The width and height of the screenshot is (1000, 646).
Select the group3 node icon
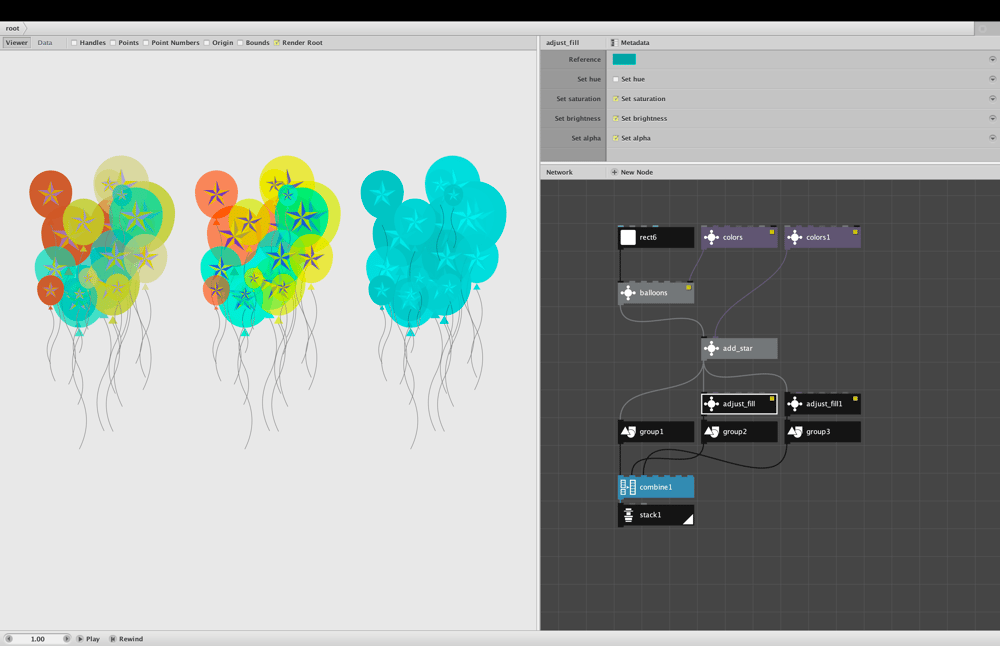pyautogui.click(x=795, y=432)
